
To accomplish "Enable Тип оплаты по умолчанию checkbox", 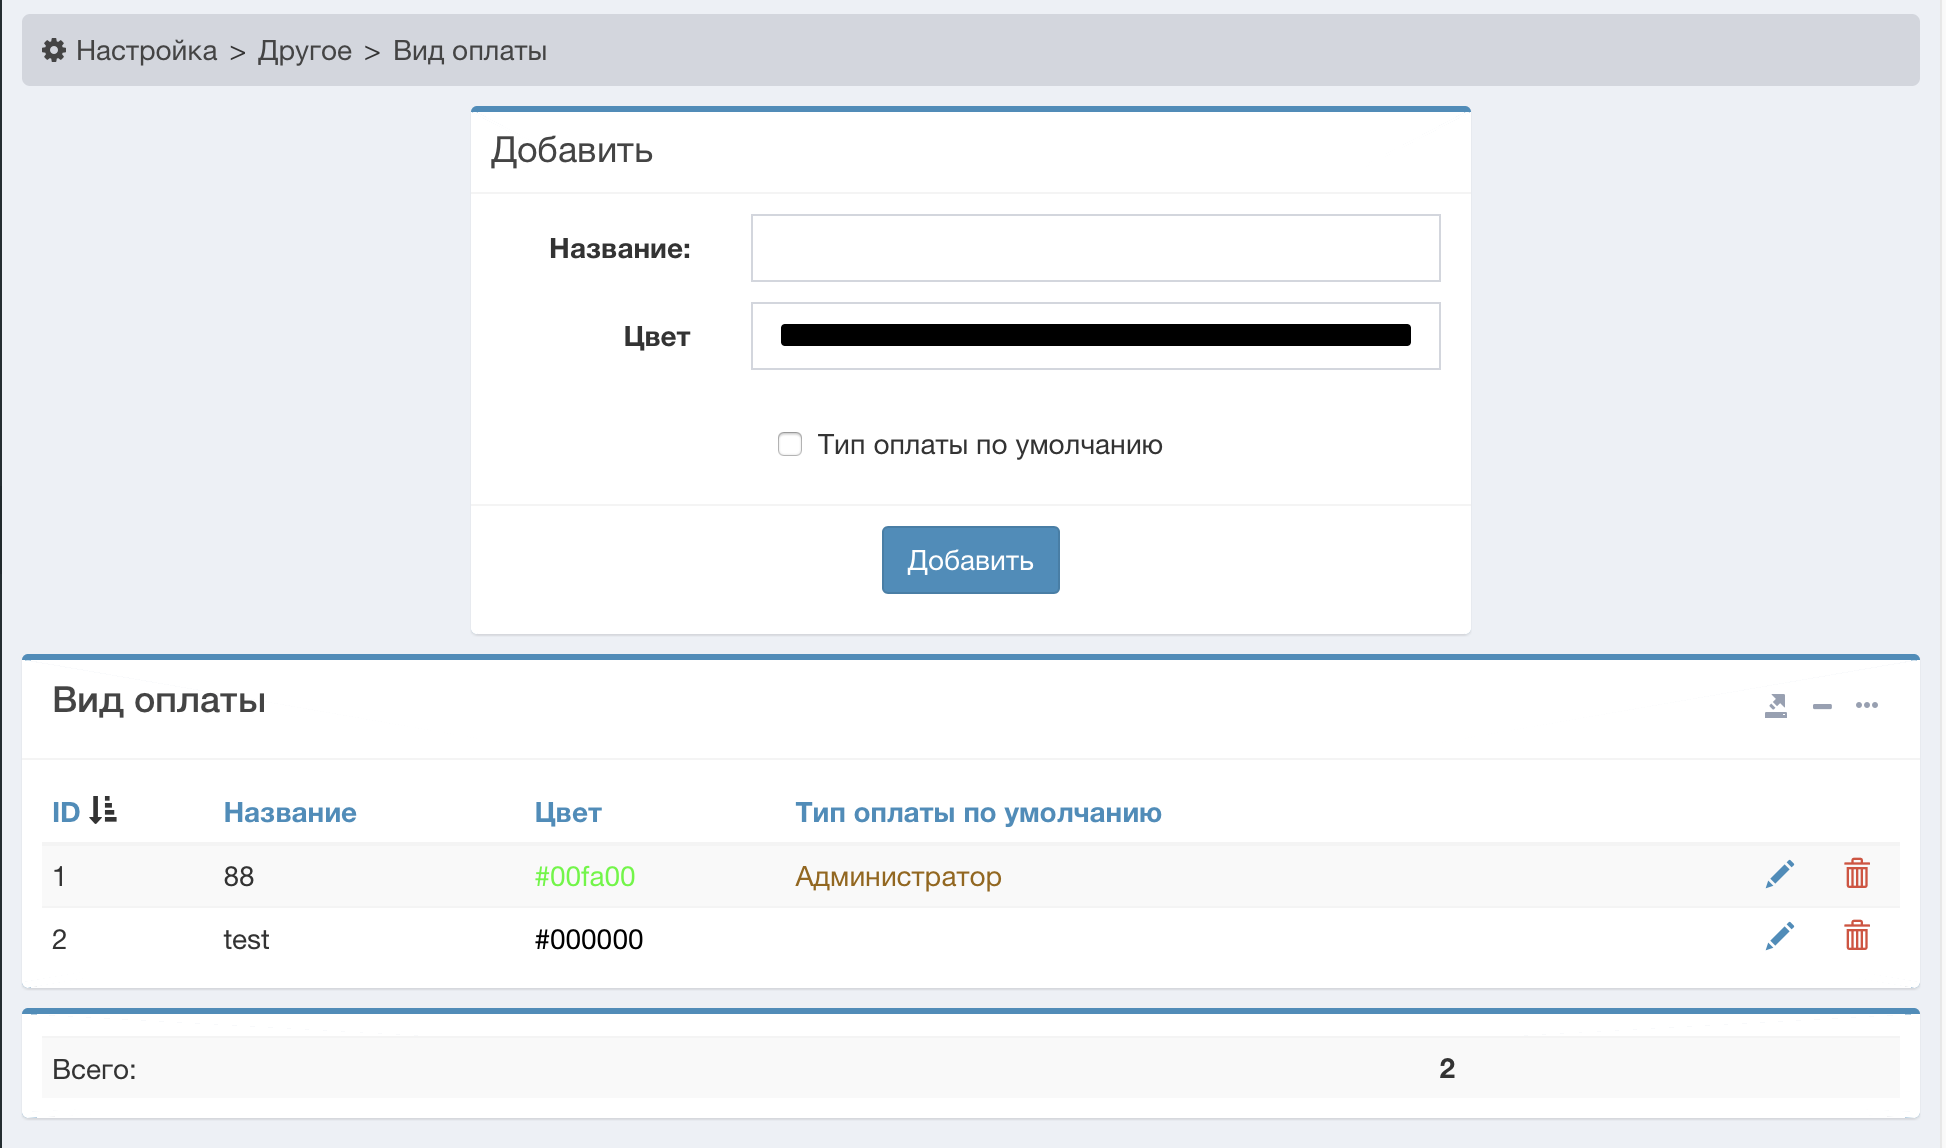I will [x=790, y=444].
